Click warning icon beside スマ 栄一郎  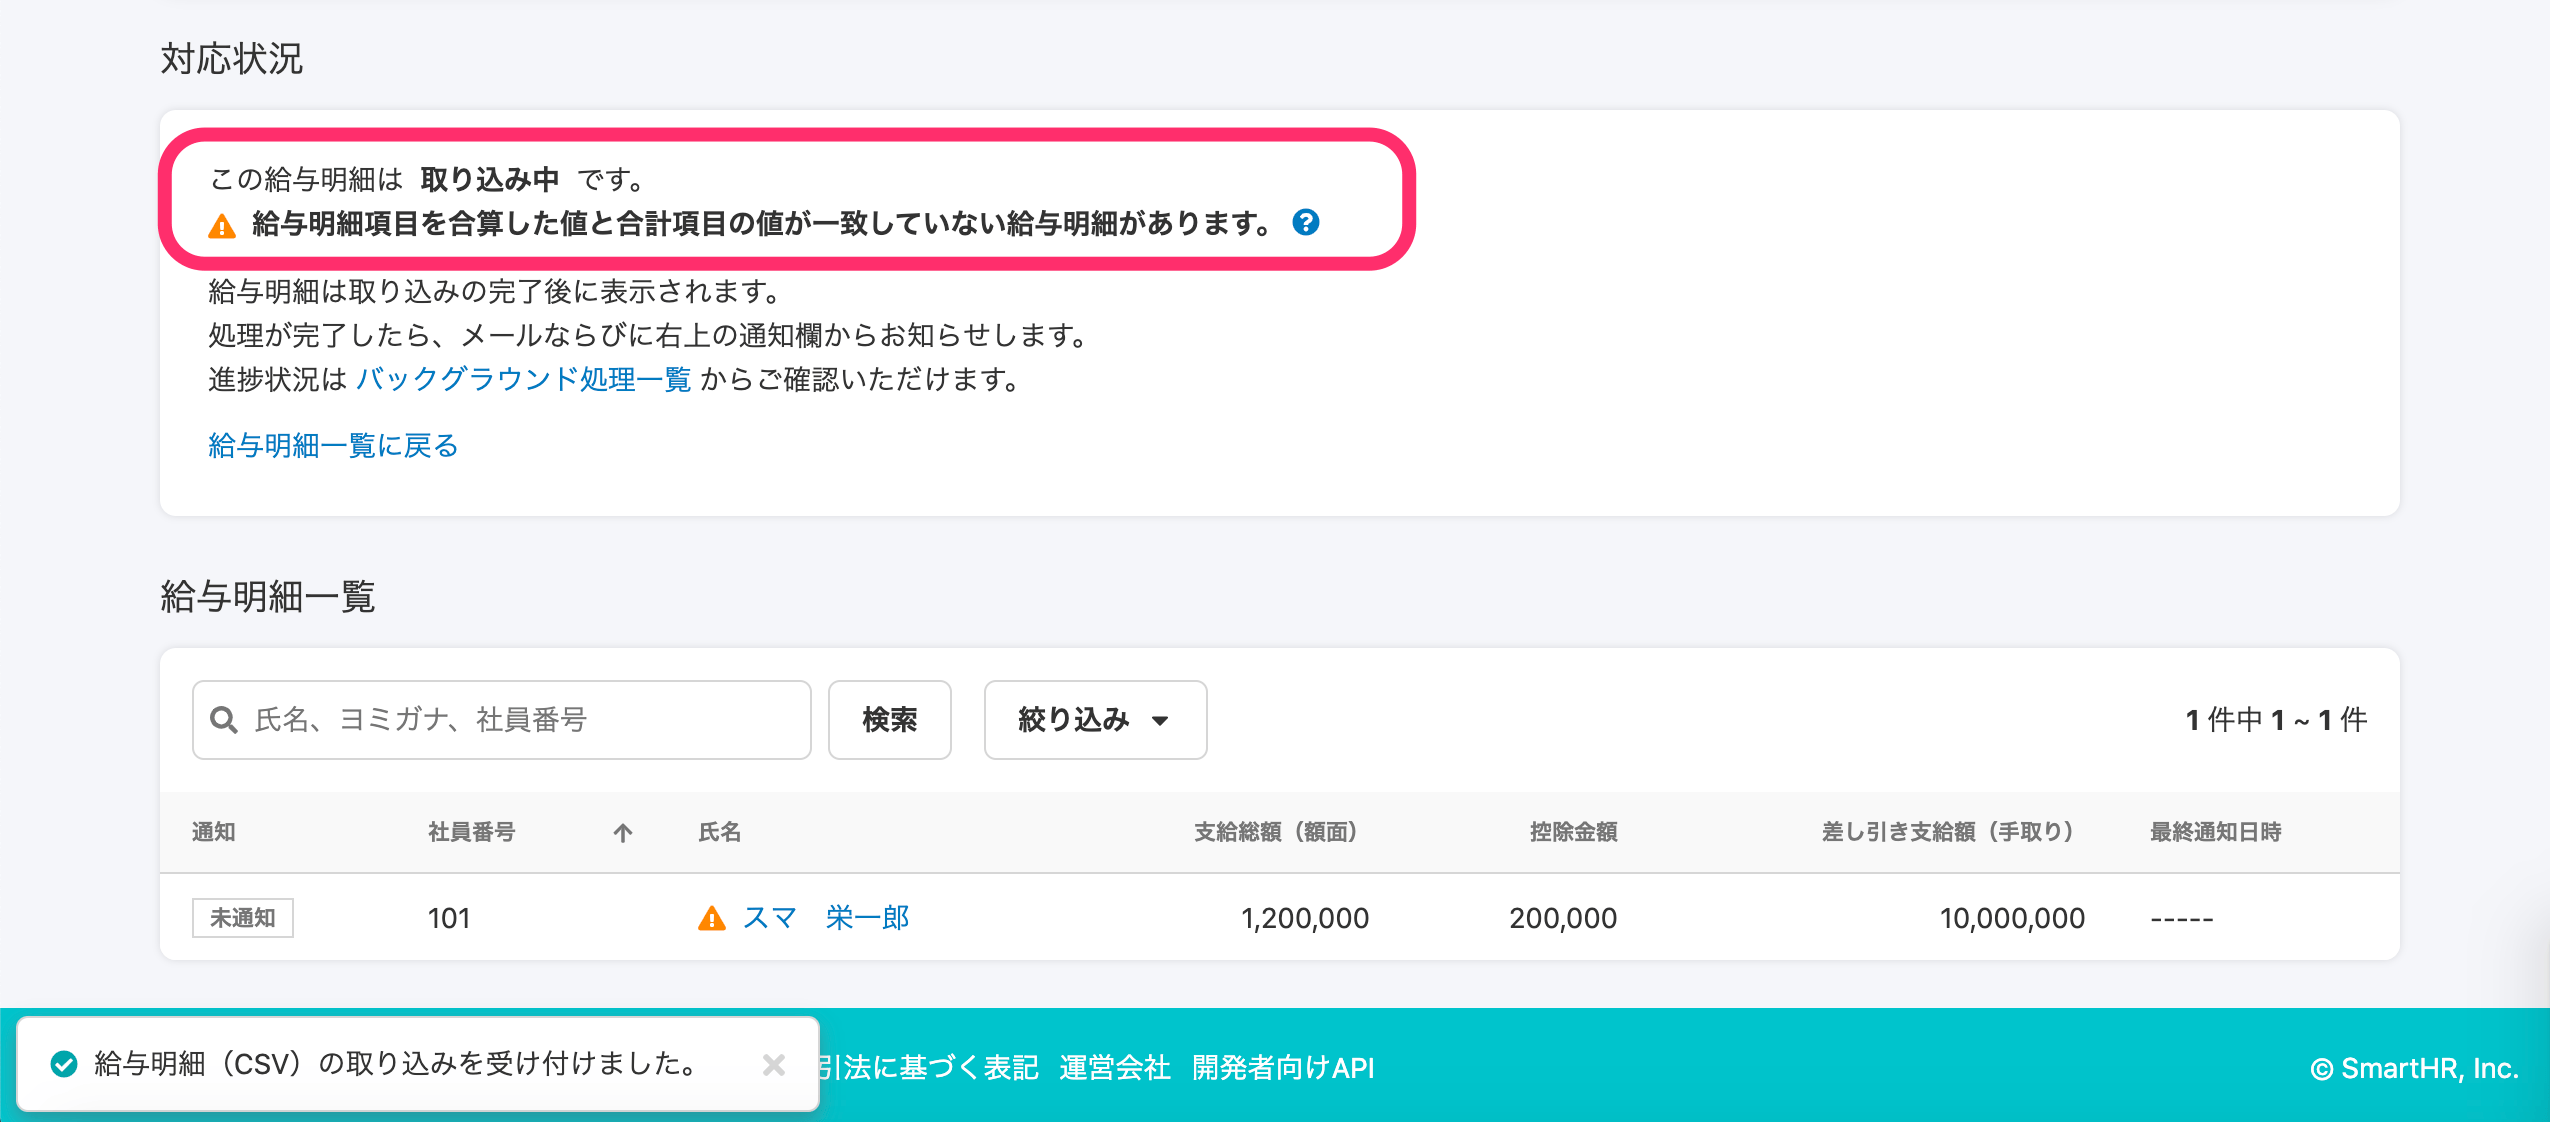(711, 918)
